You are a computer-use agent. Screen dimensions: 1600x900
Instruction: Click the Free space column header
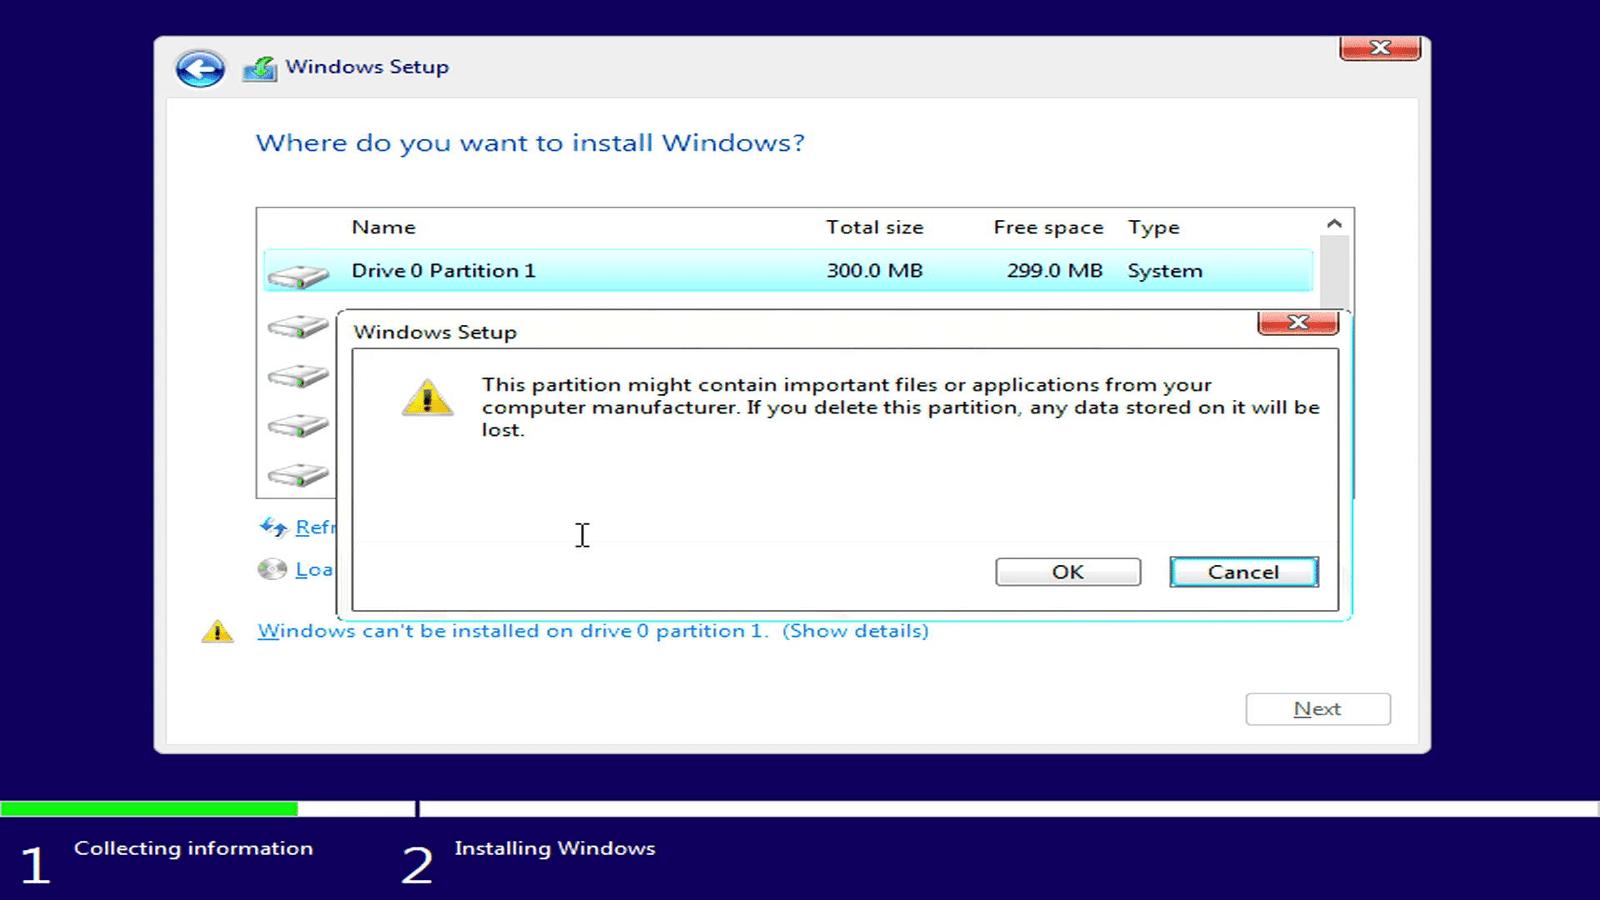(x=1048, y=228)
